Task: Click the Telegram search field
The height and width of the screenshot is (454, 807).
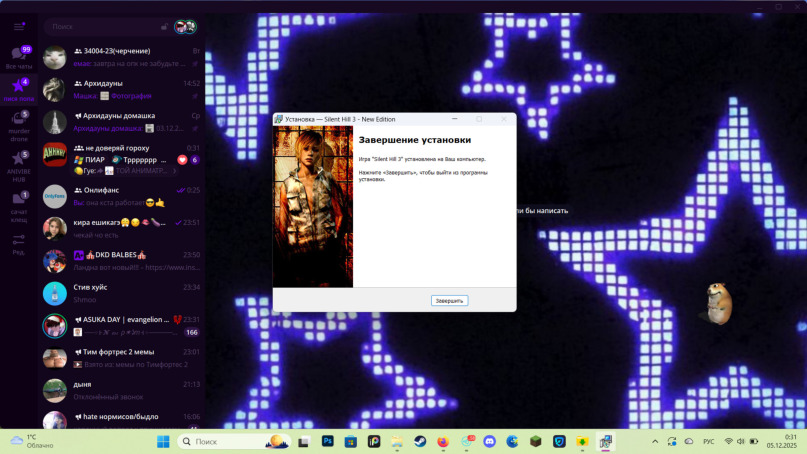Action: click(x=106, y=26)
